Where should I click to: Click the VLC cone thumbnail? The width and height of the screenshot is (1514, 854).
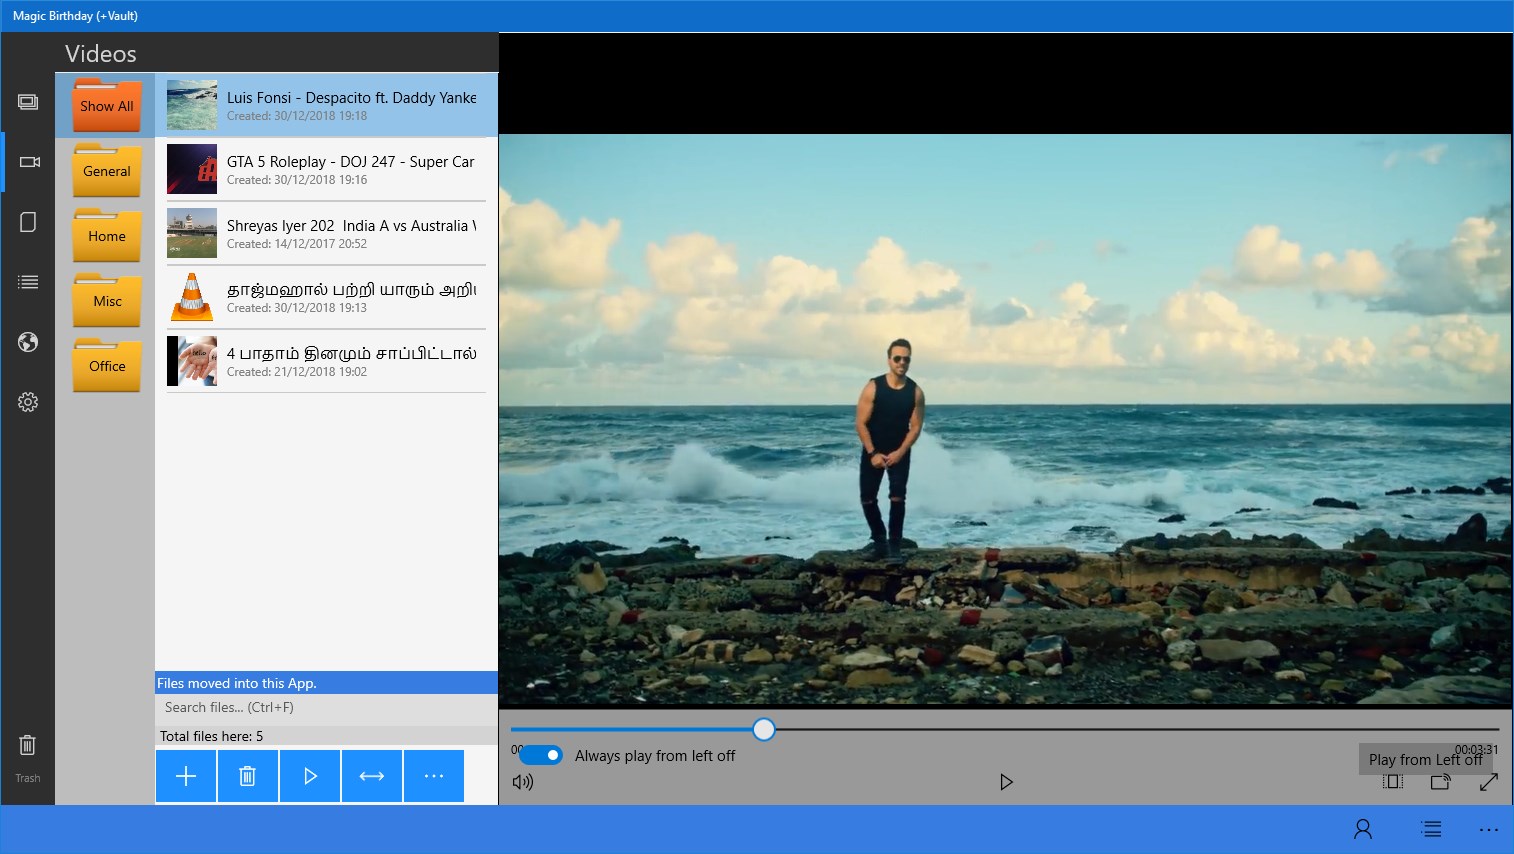[x=192, y=297]
